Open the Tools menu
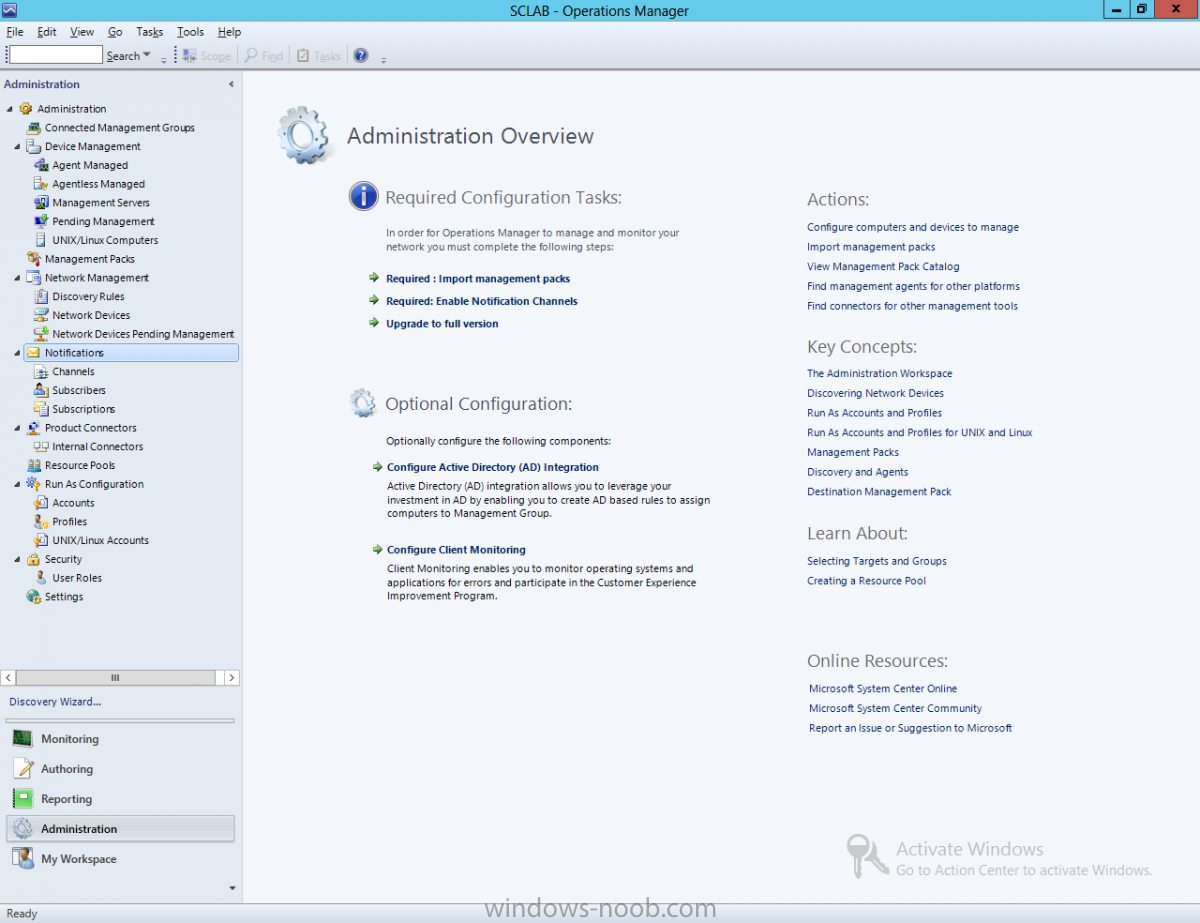Viewport: 1200px width, 923px height. coord(190,32)
